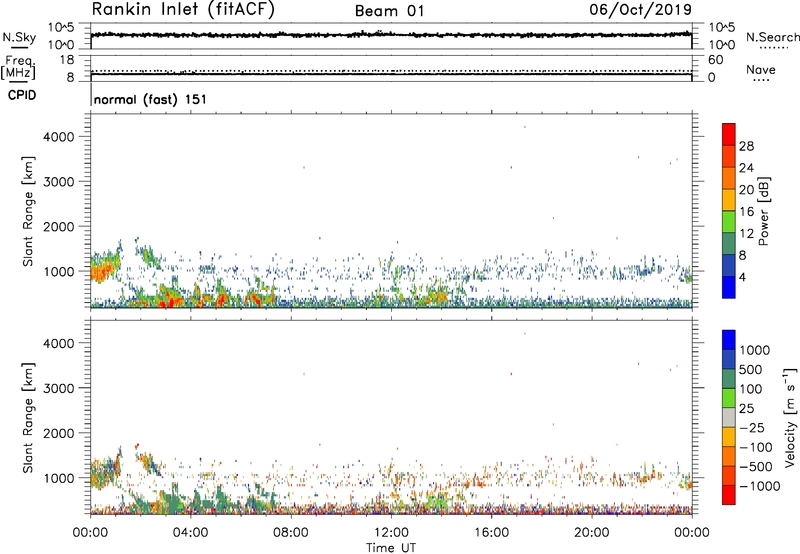Click the "16" power colorbar value
Viewport: 800px width, 554px height.
tap(746, 211)
